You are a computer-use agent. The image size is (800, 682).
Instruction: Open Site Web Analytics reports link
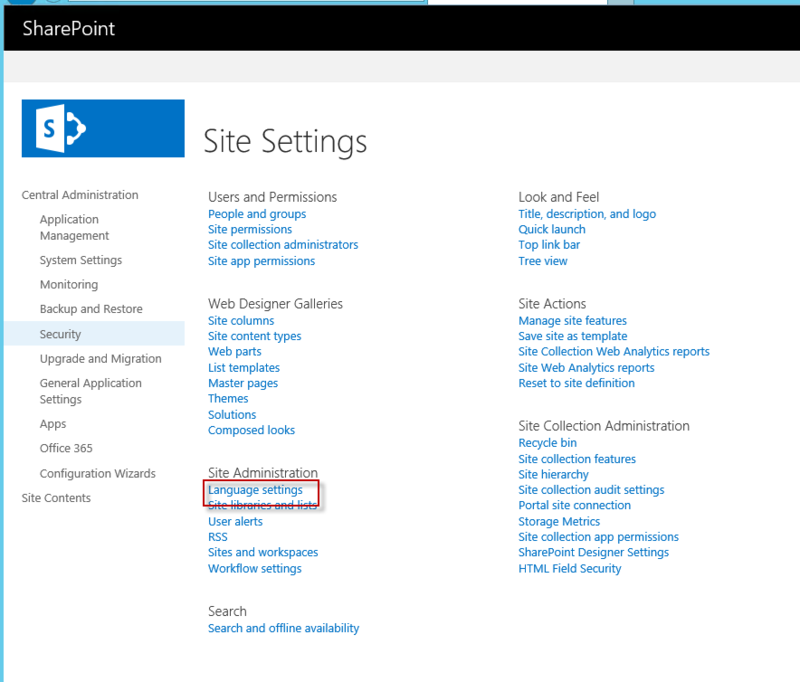coord(586,368)
